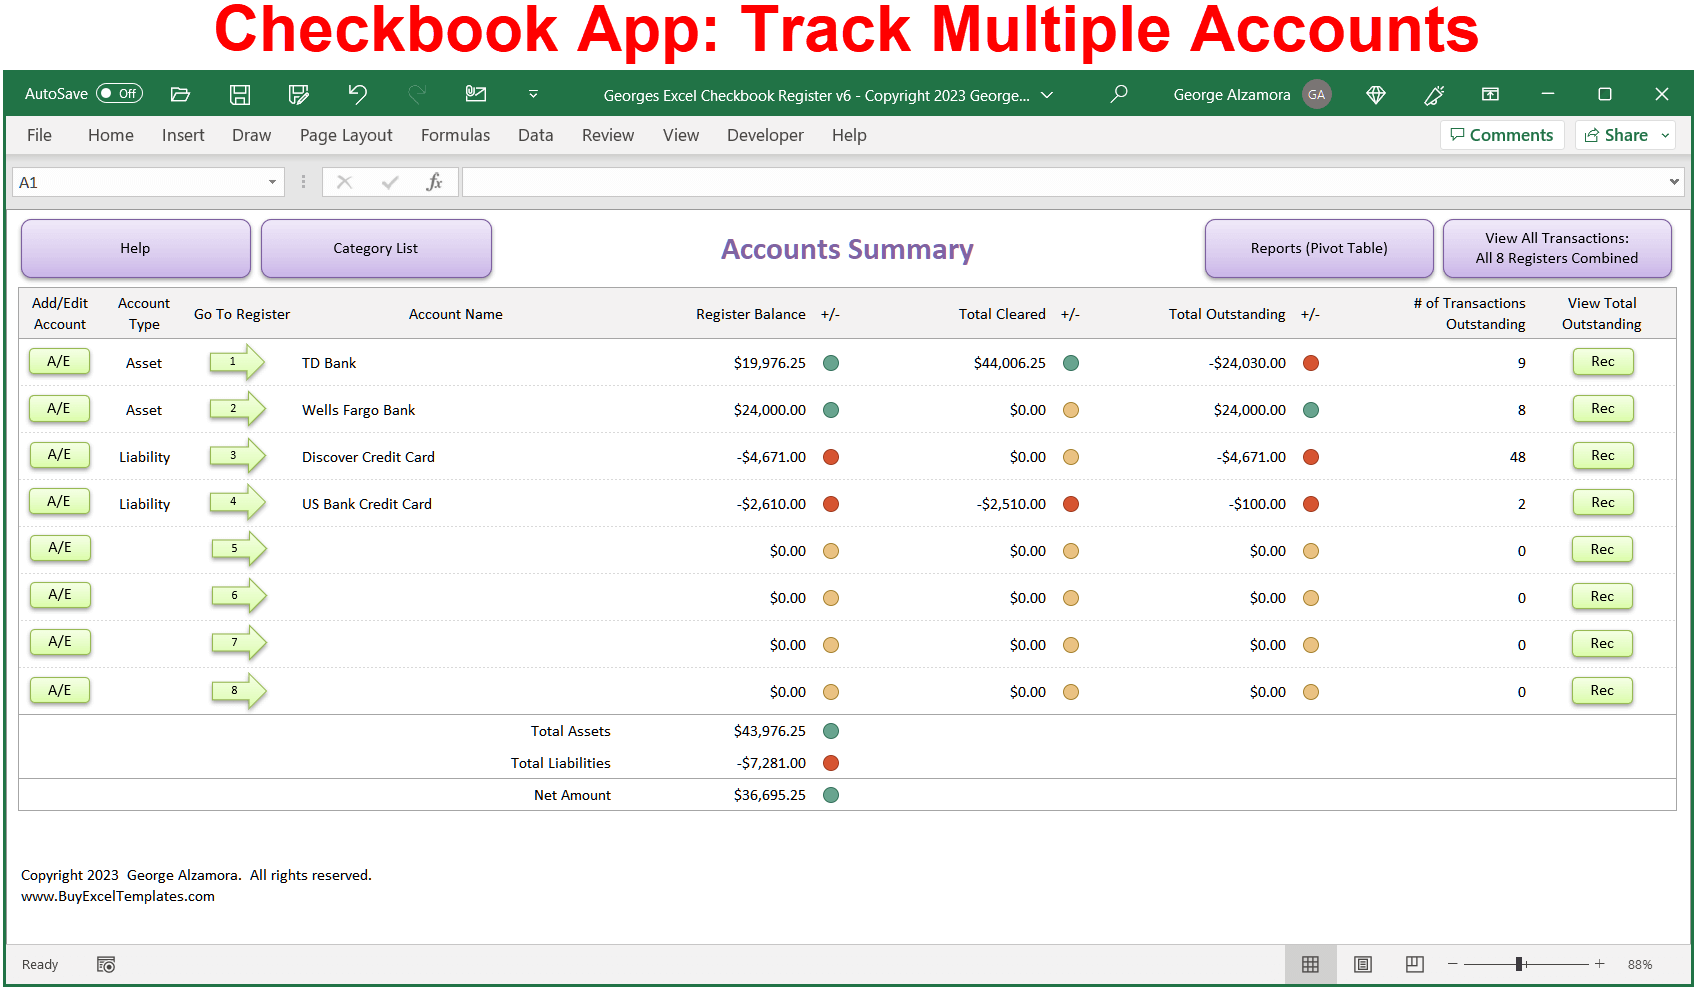This screenshot has height=990, width=1696.
Task: Click the Save icon on Quick Access Toolbar
Action: 239,94
